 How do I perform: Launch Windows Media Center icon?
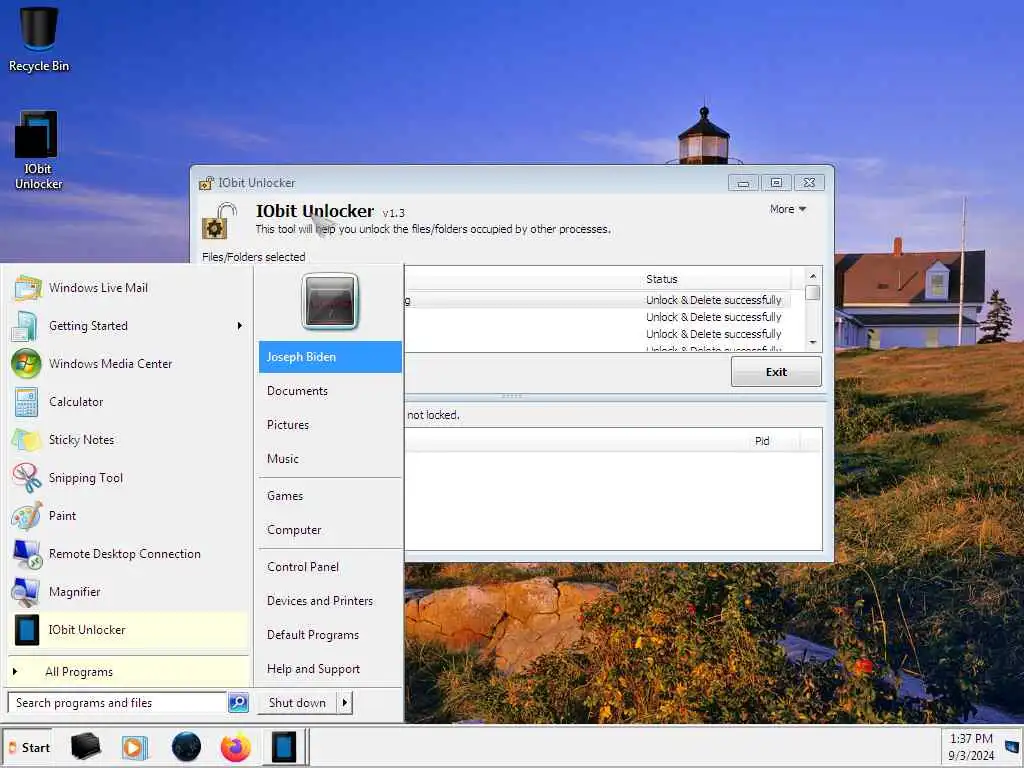[x=26, y=364]
